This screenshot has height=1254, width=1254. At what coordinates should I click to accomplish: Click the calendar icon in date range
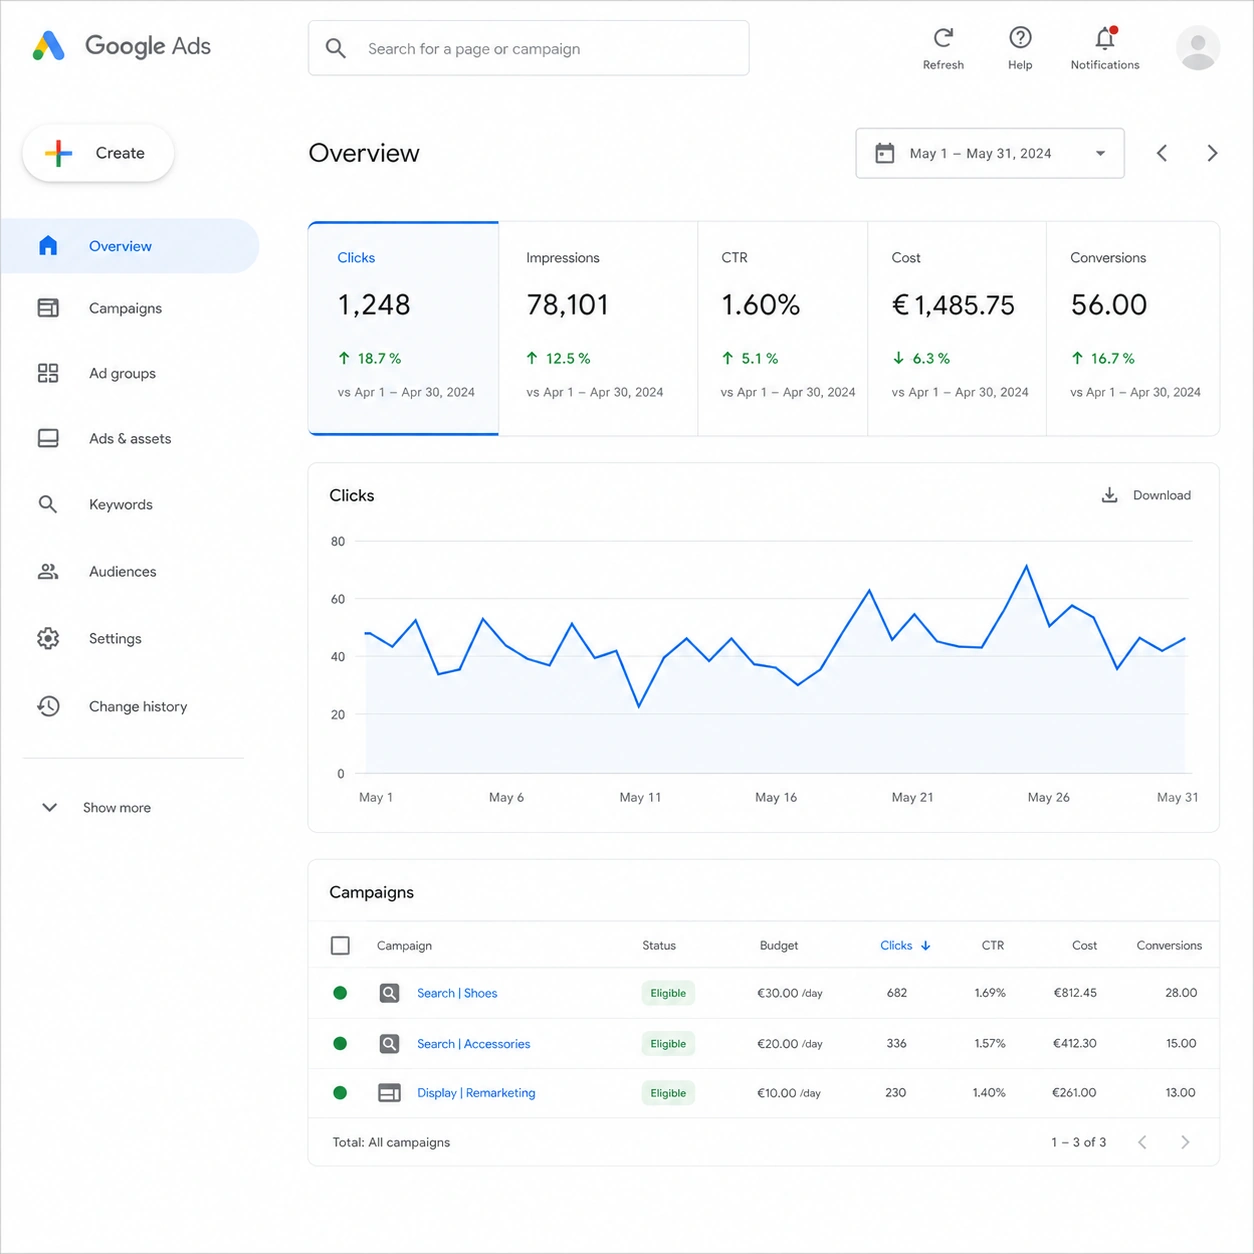point(885,153)
